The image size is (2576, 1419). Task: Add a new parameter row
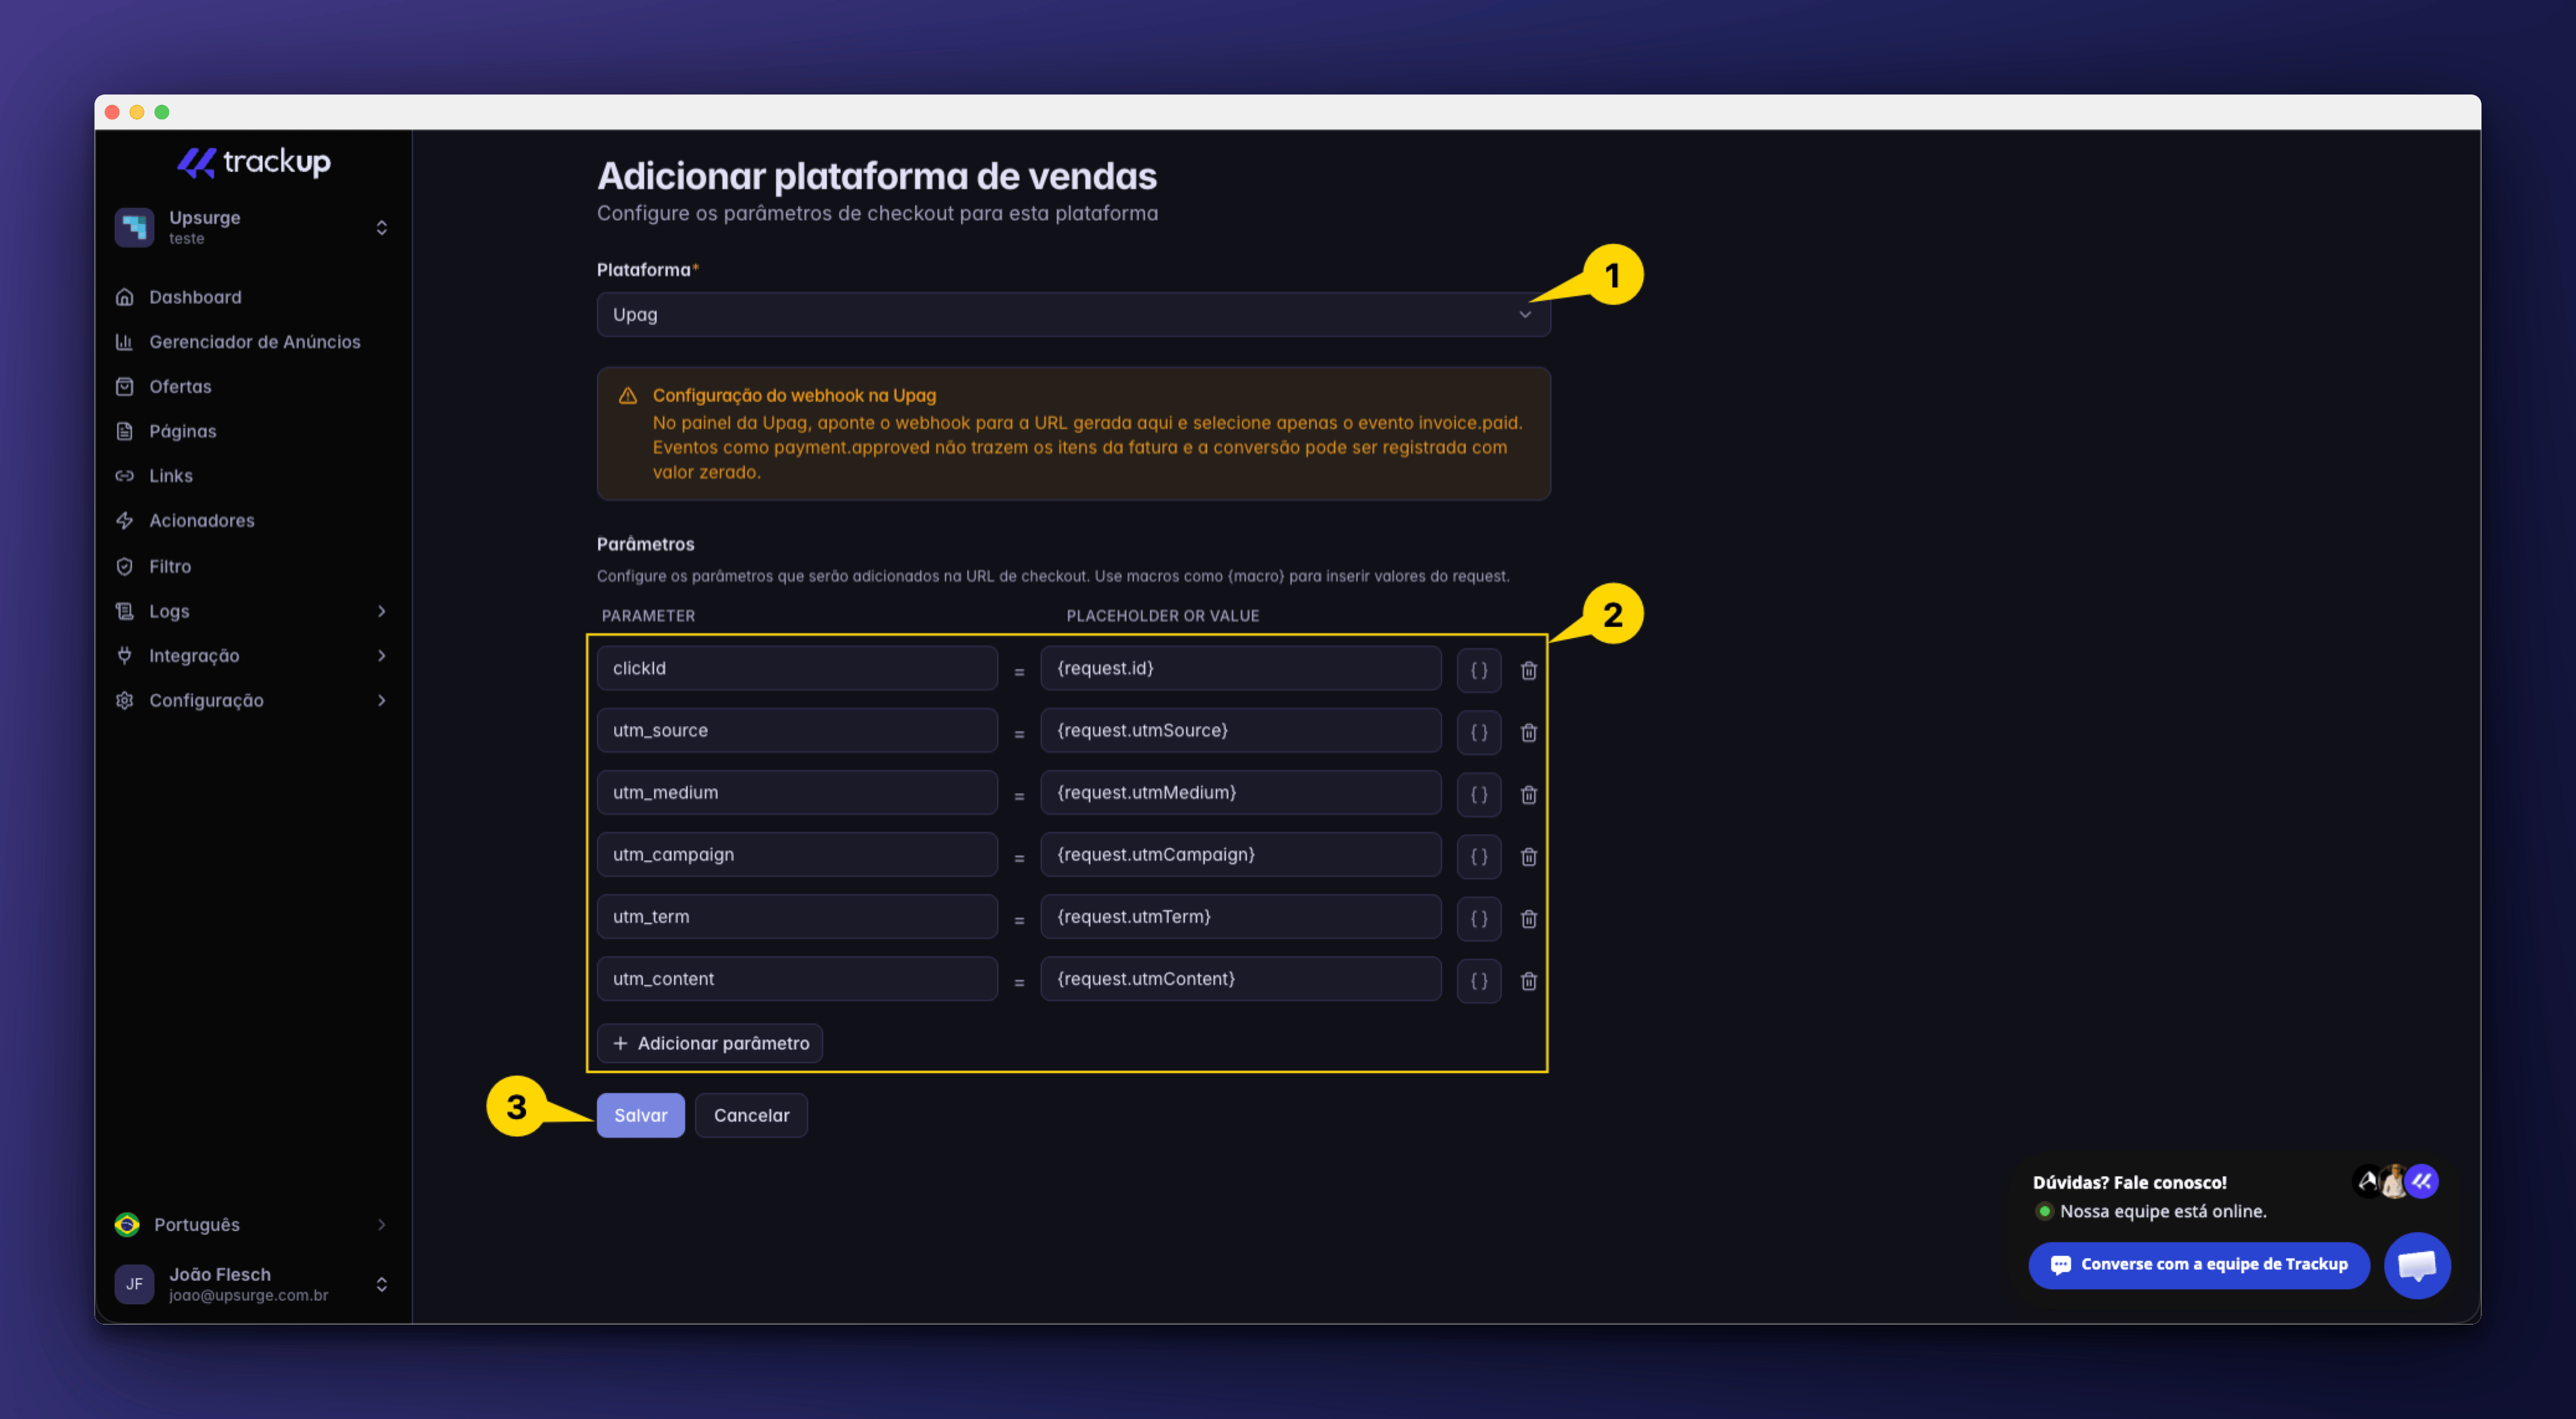coord(710,1043)
